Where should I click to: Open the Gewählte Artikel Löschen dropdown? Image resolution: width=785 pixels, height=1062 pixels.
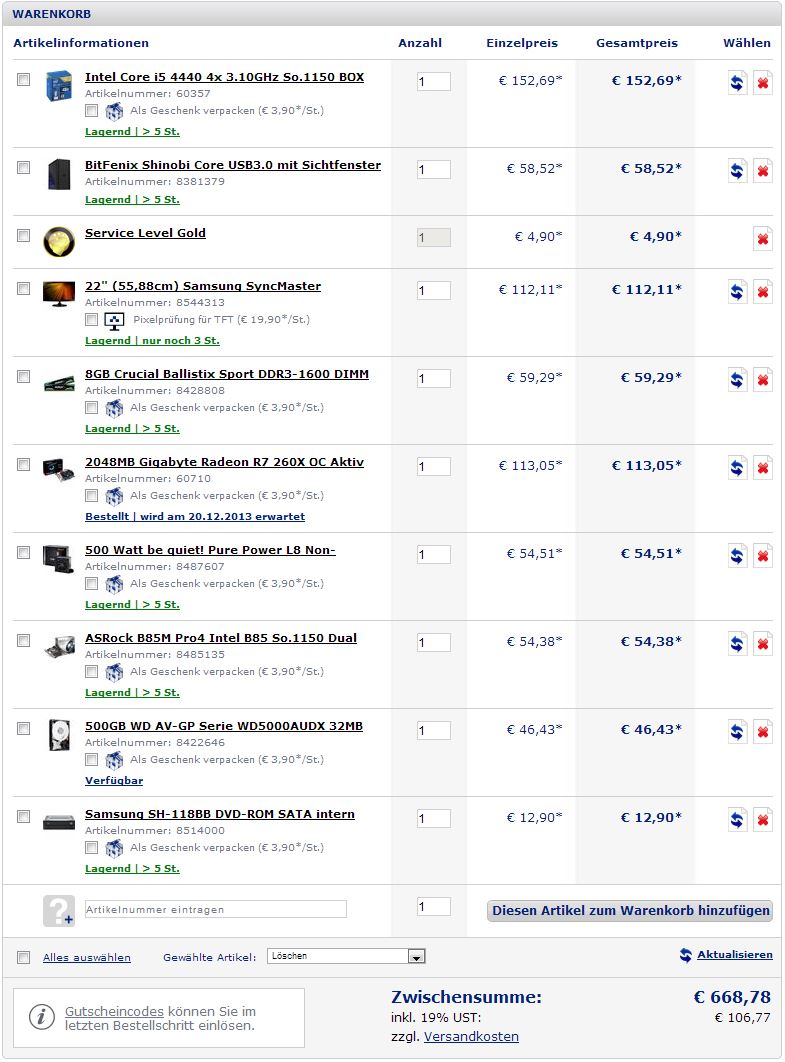pos(346,956)
